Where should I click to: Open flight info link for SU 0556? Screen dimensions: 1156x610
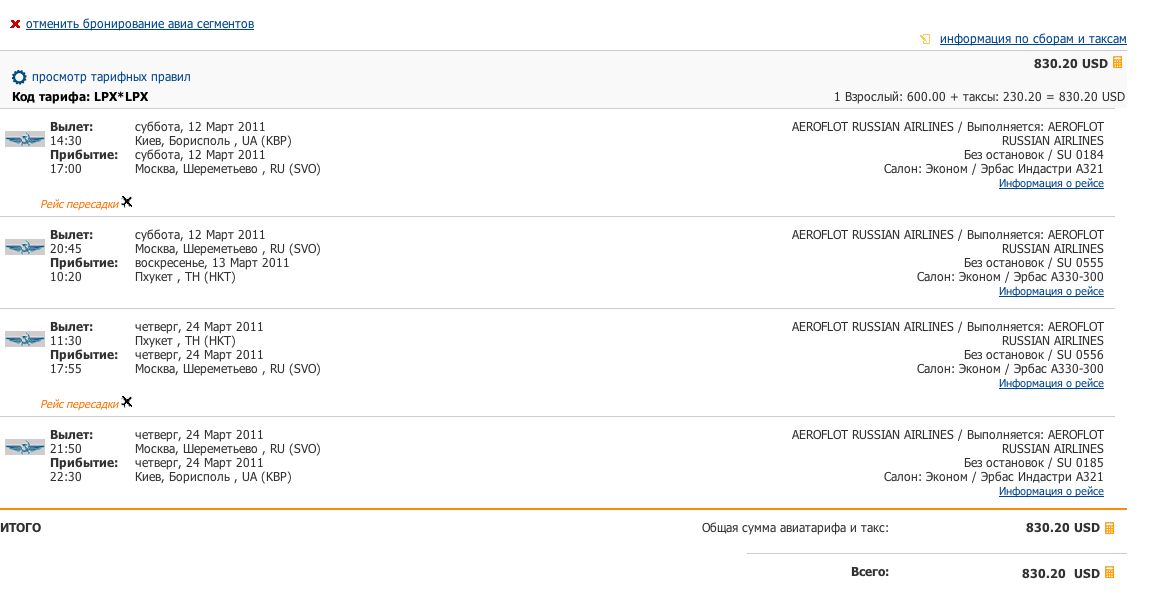coord(1051,384)
